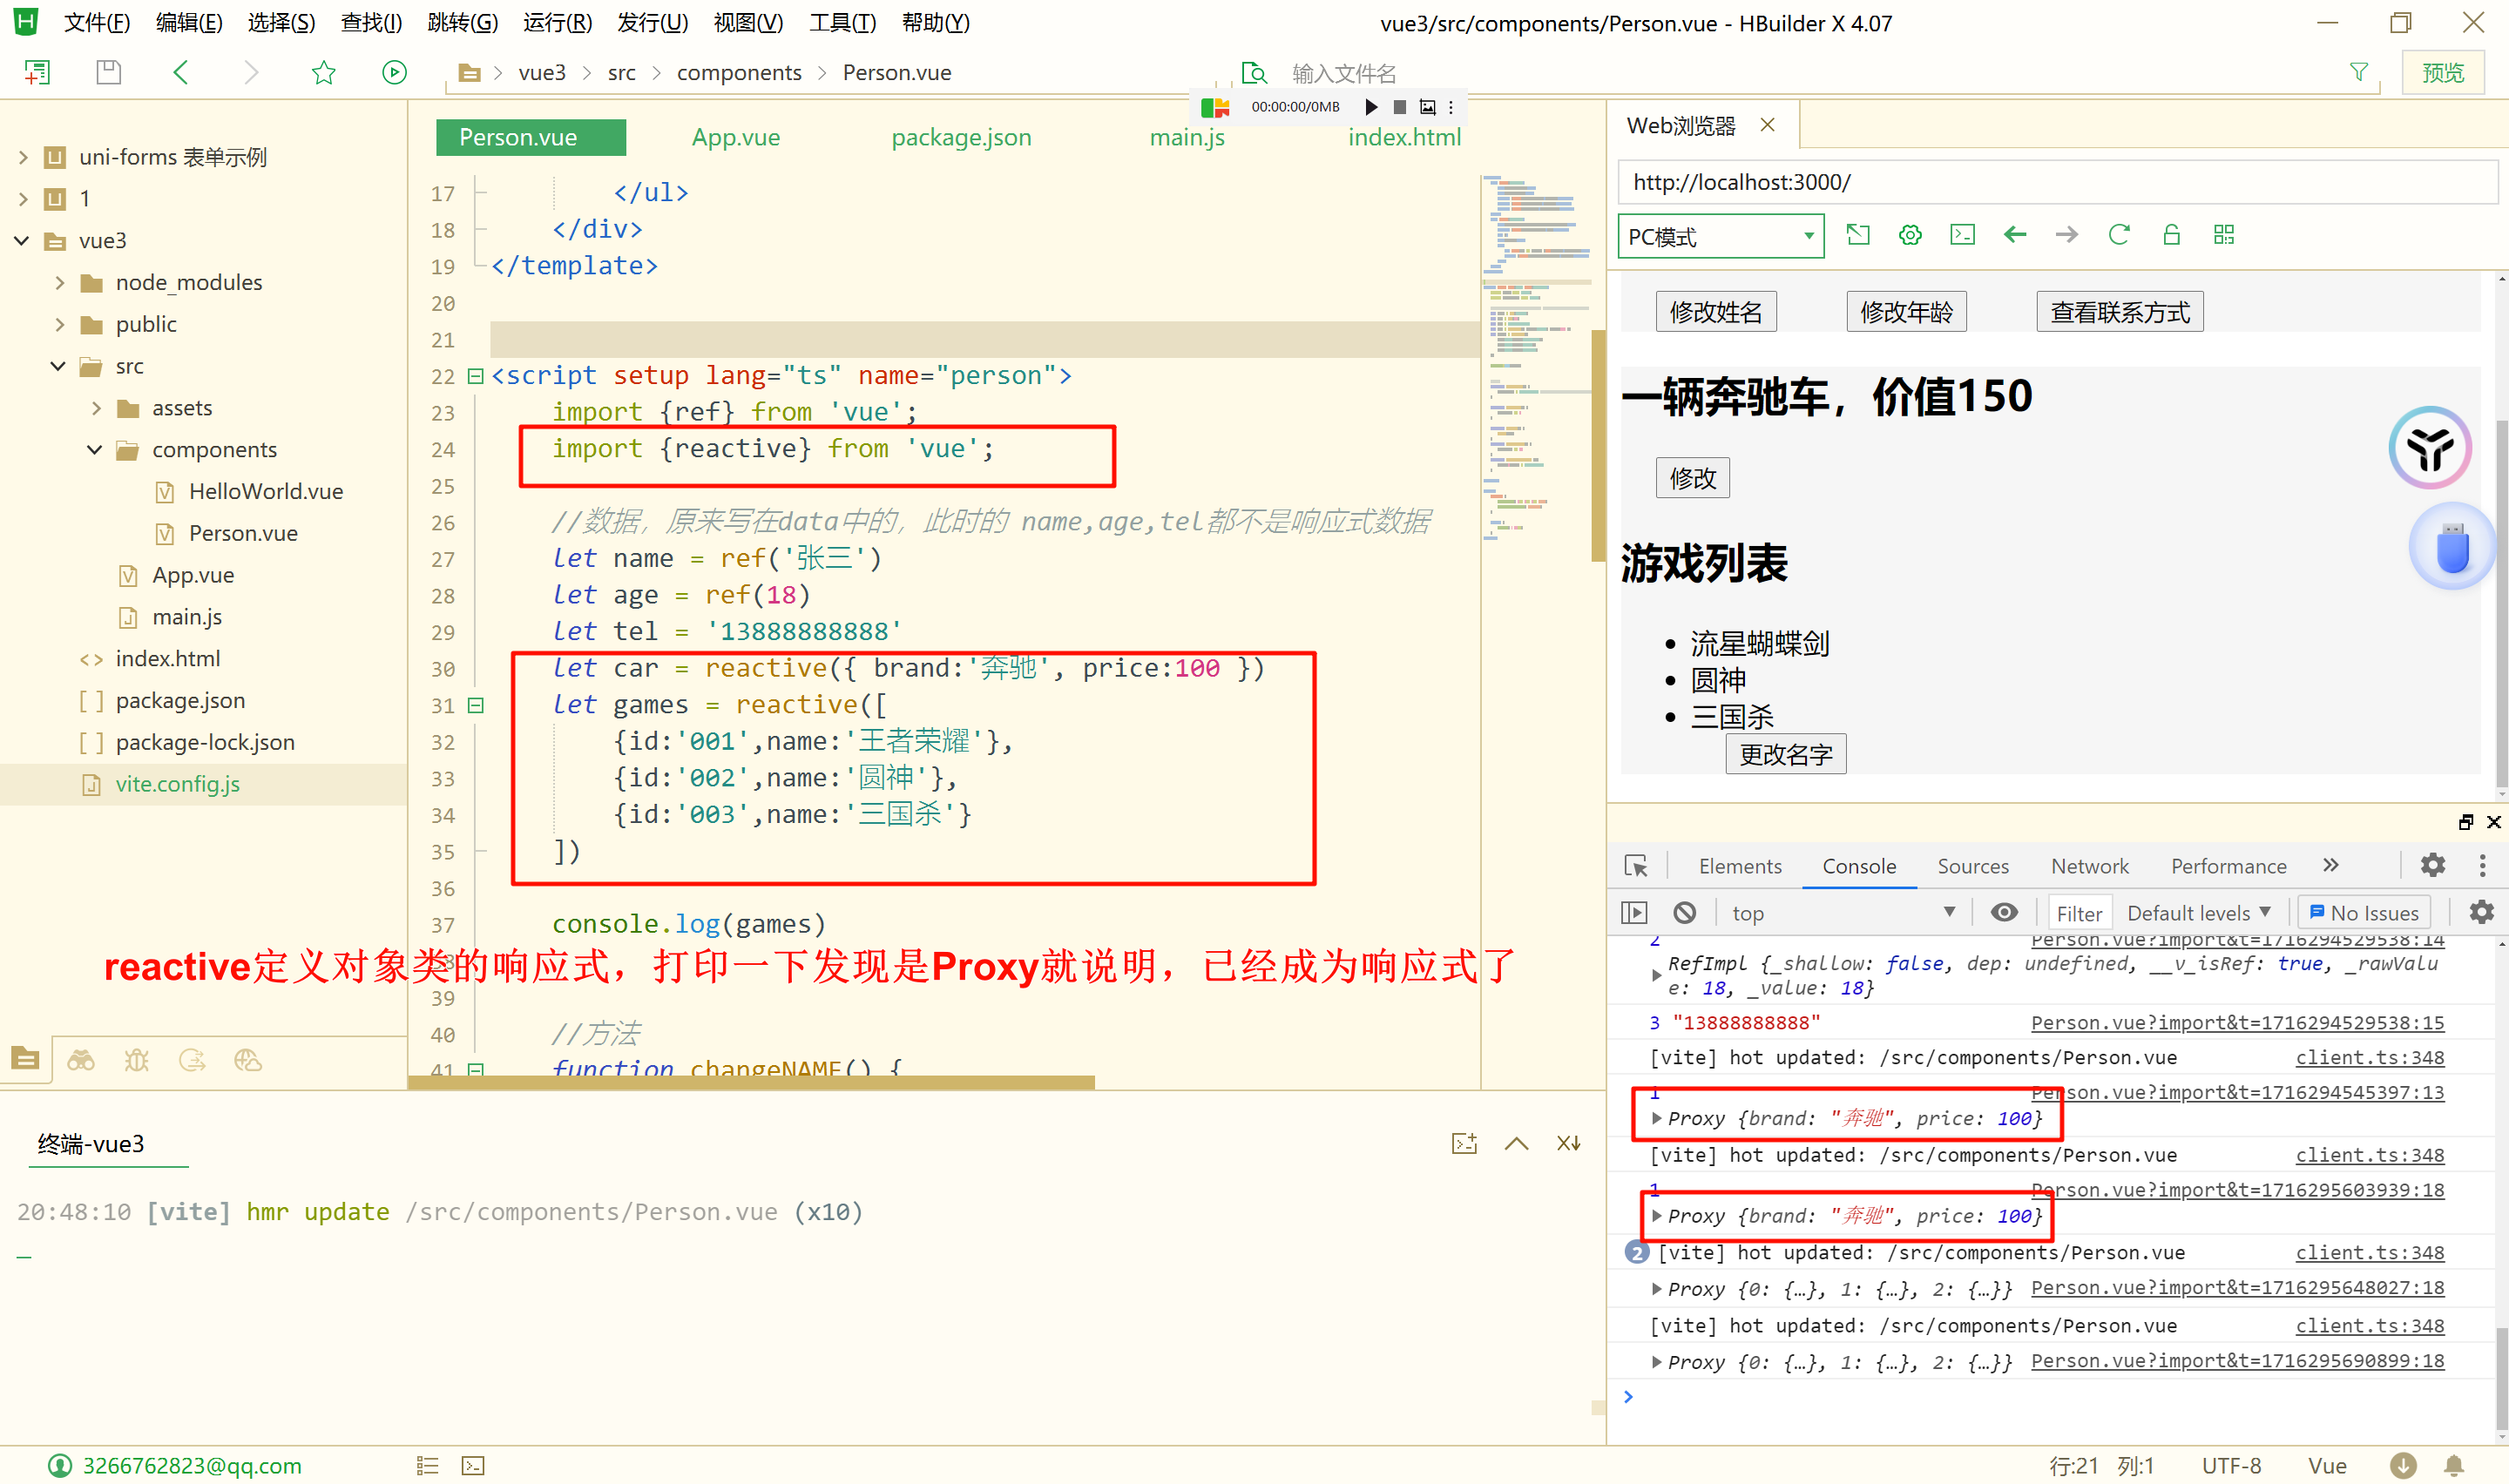Image resolution: width=2509 pixels, height=1484 pixels.
Task: Click the 修改姓名 button
Action: [1715, 312]
